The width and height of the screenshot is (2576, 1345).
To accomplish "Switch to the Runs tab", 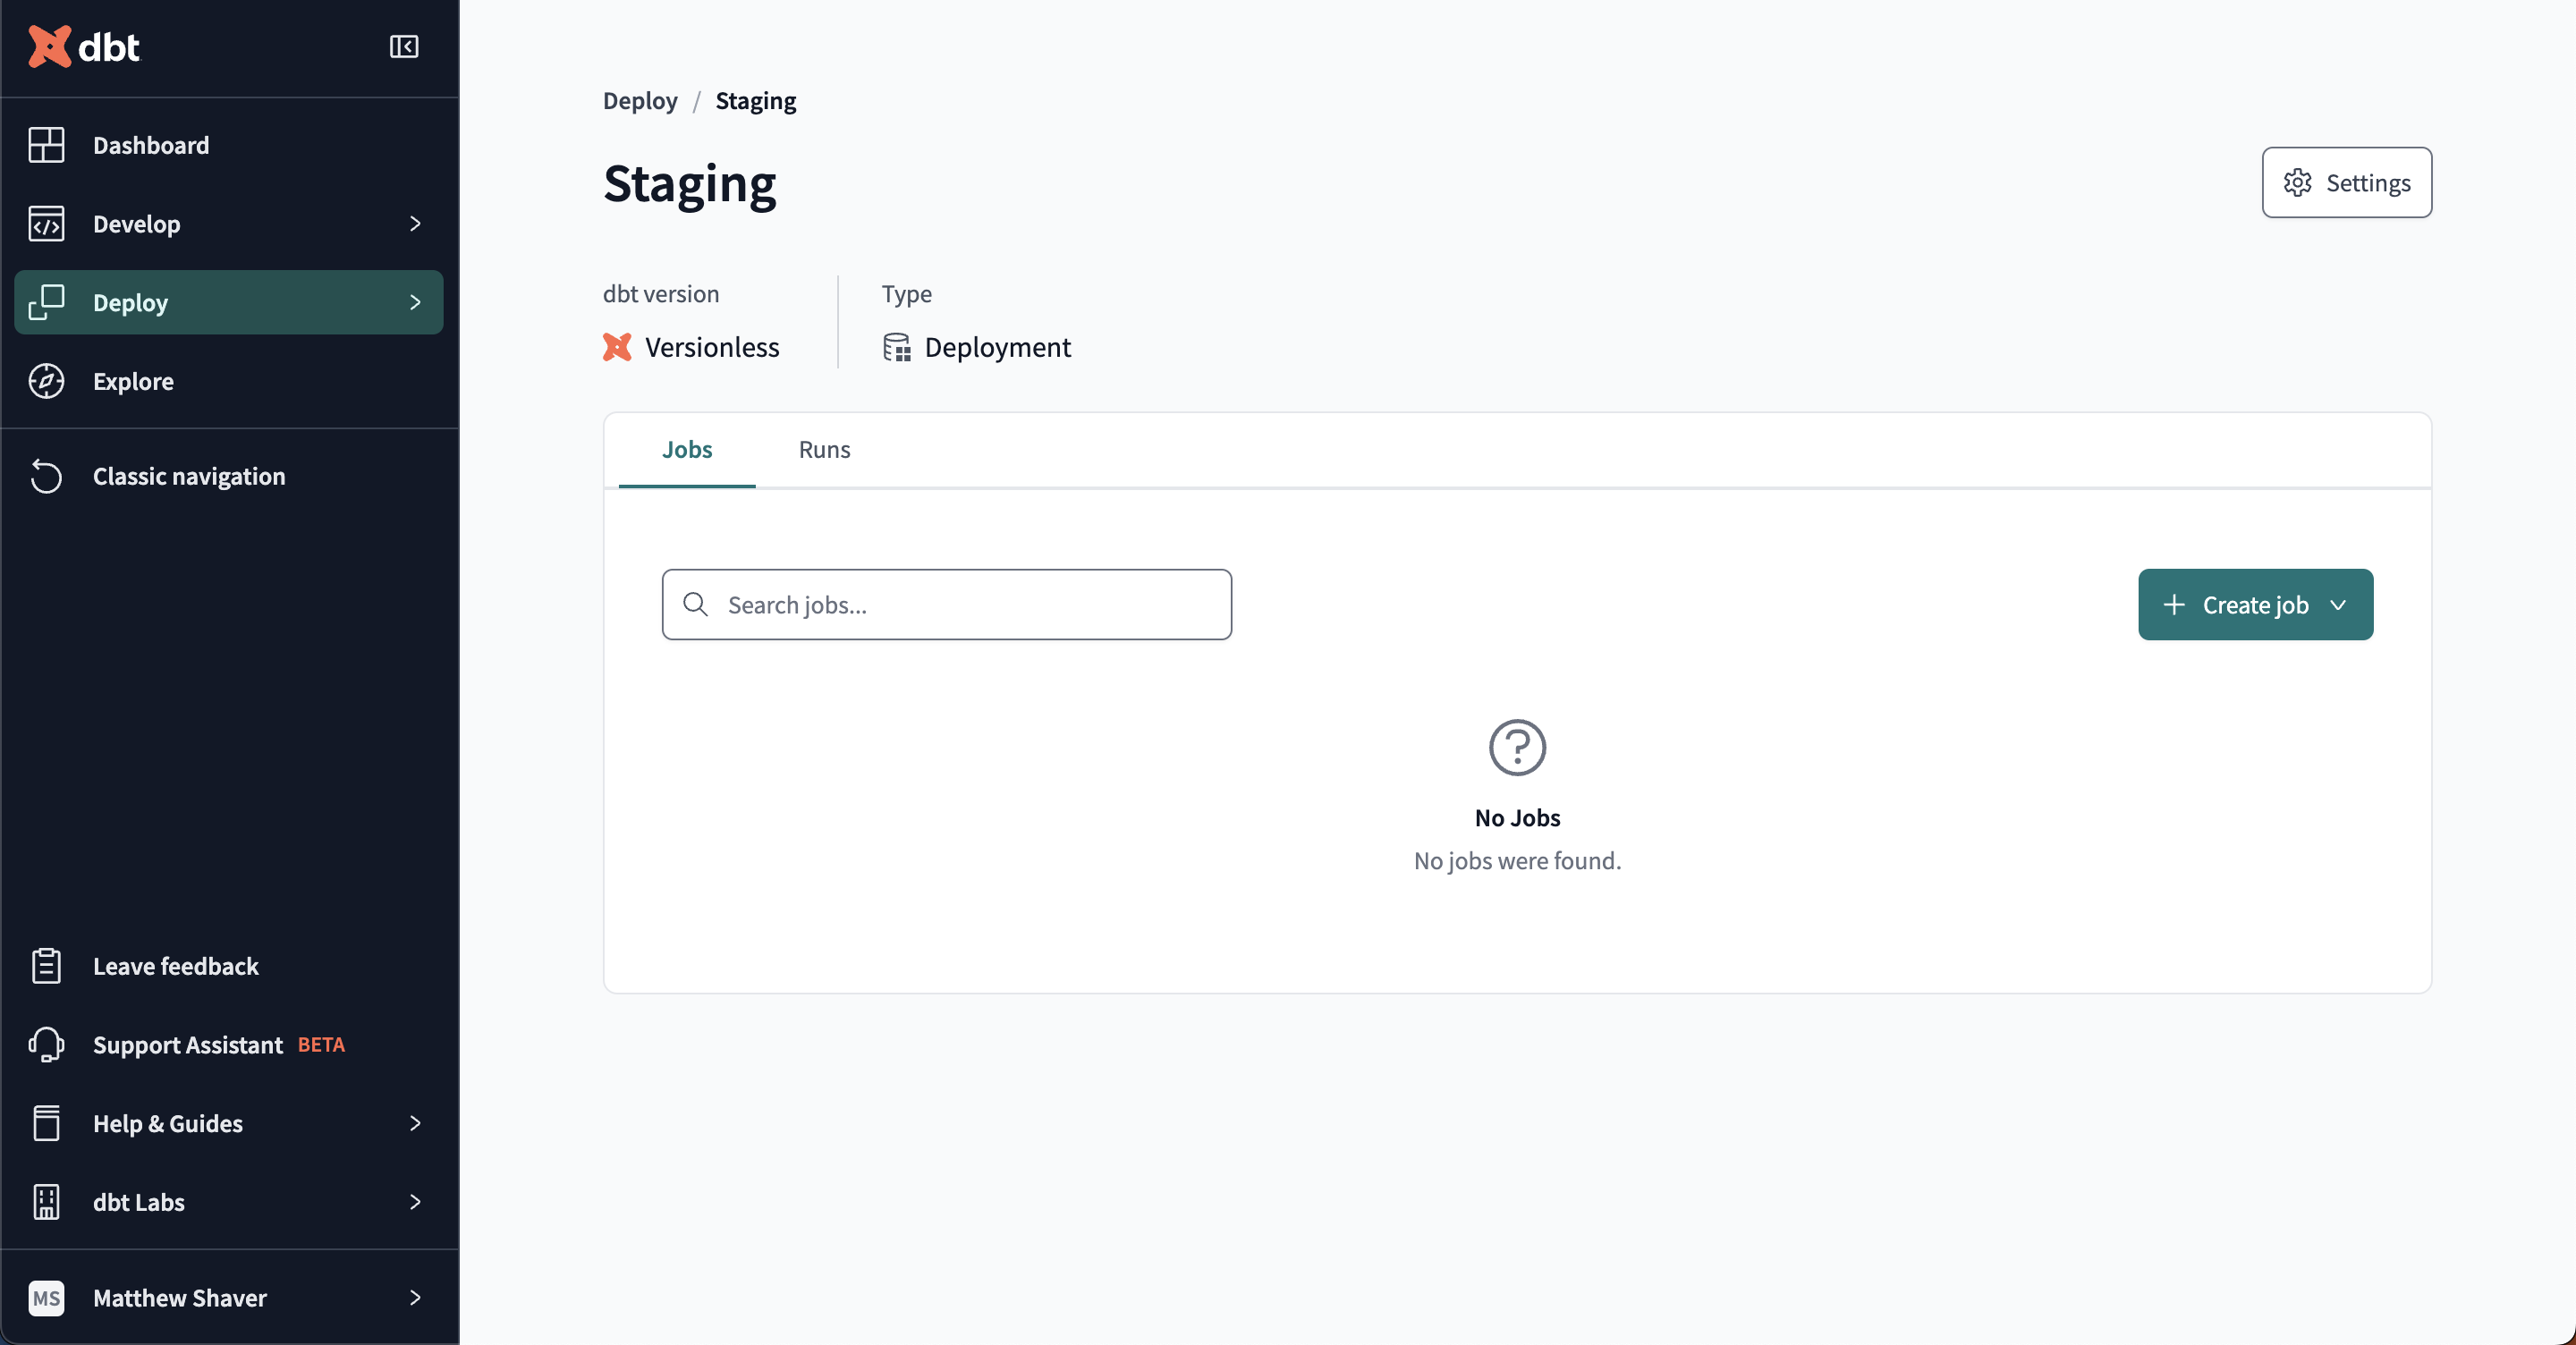I will 823,450.
